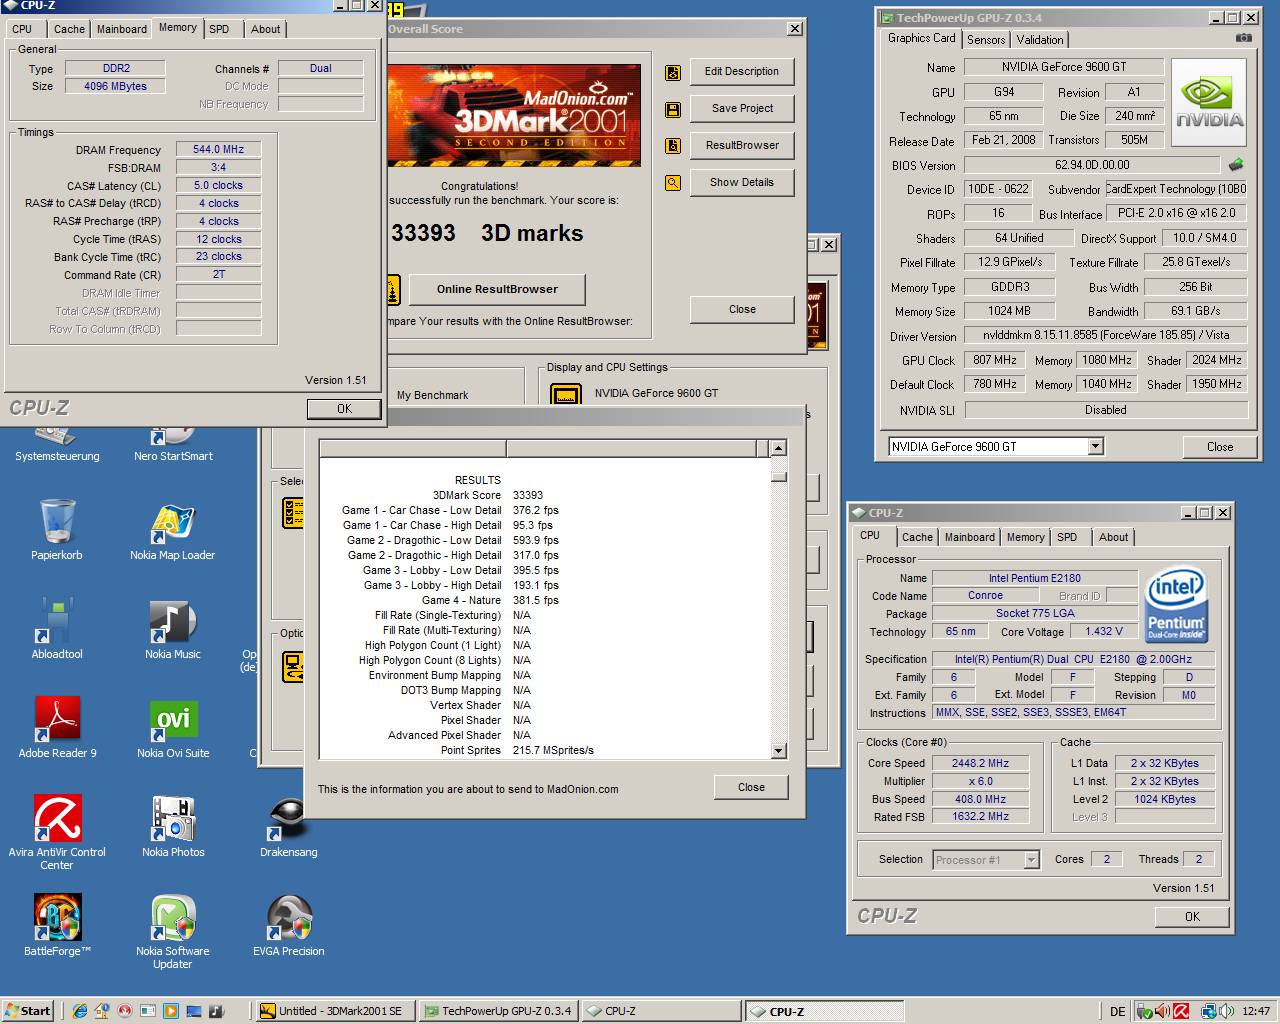Open the CPU-Z Processor #1 selection dropdown
The width and height of the screenshot is (1280, 1024).
click(1031, 860)
